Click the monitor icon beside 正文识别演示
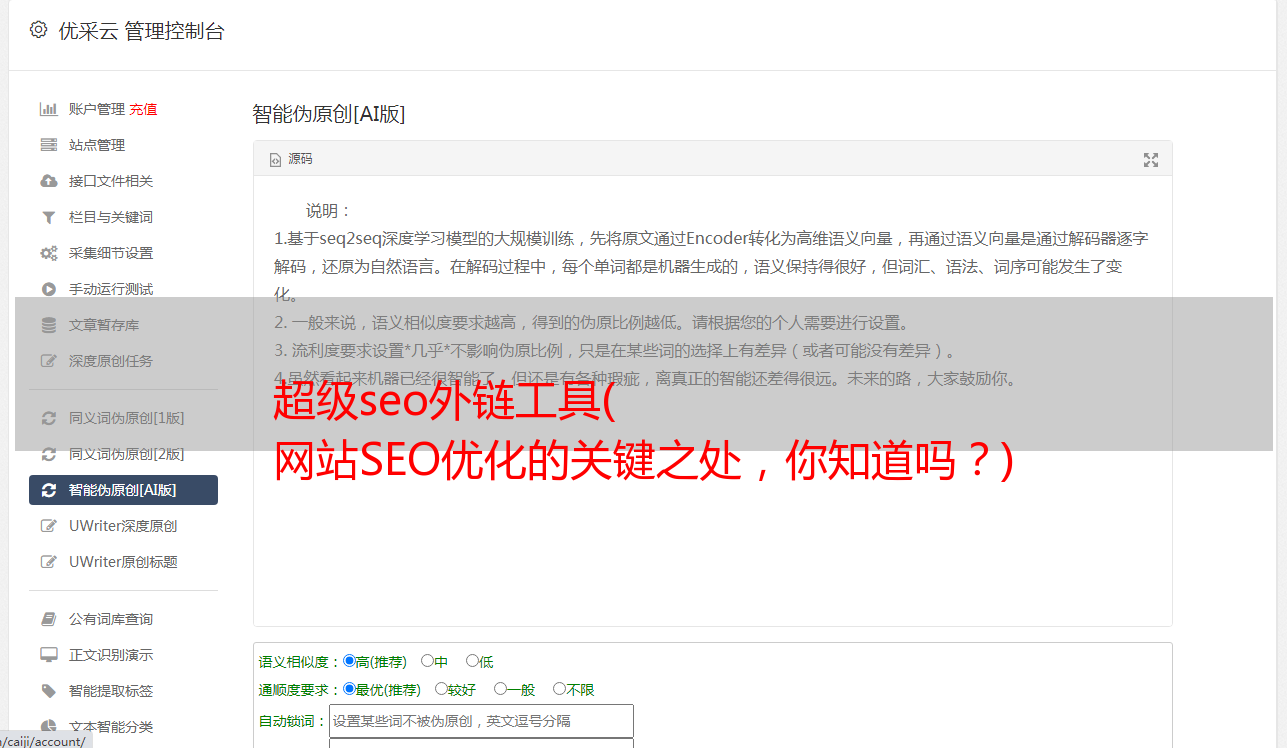 coord(48,655)
